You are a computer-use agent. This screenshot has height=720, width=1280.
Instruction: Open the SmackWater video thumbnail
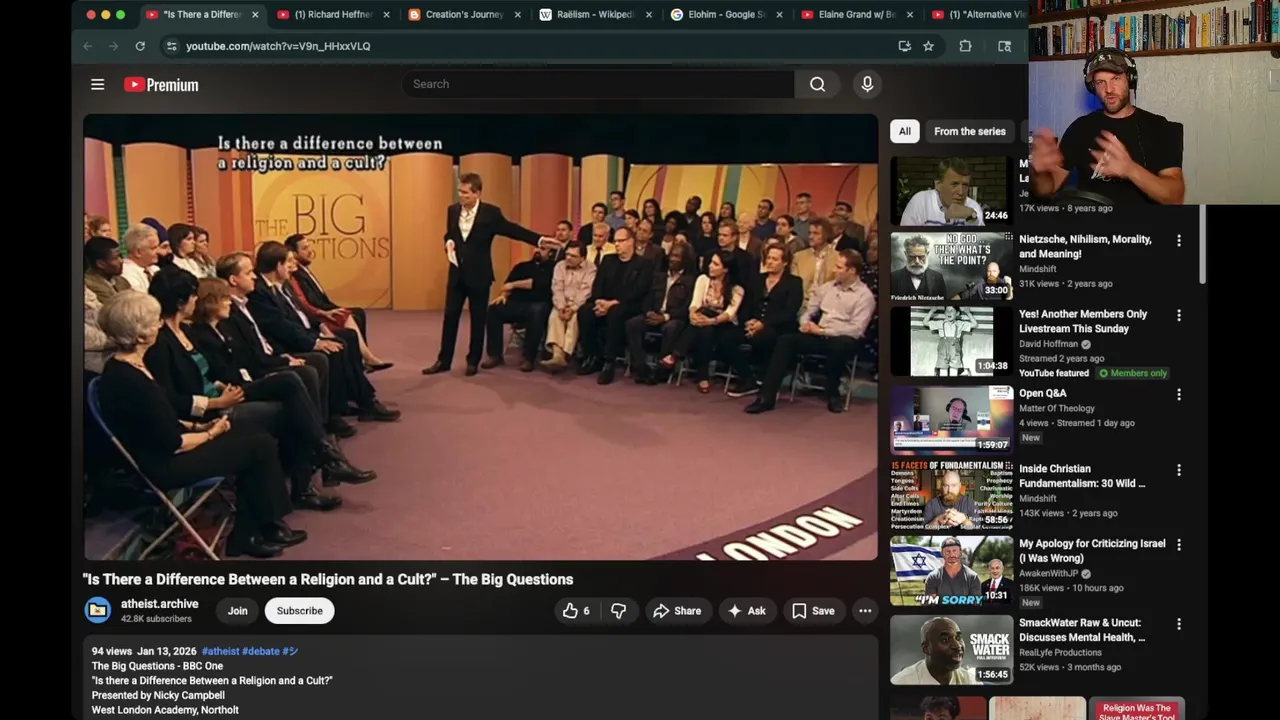coord(951,650)
